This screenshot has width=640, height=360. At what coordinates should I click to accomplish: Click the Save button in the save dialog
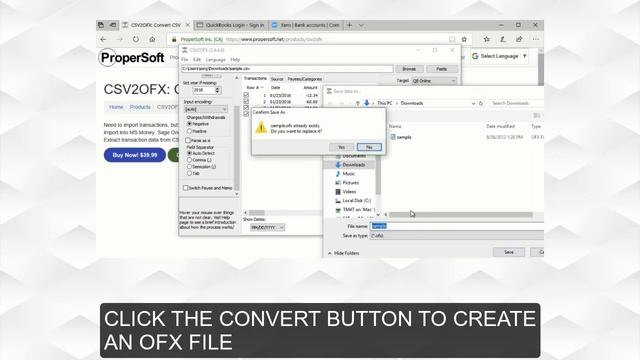click(509, 252)
